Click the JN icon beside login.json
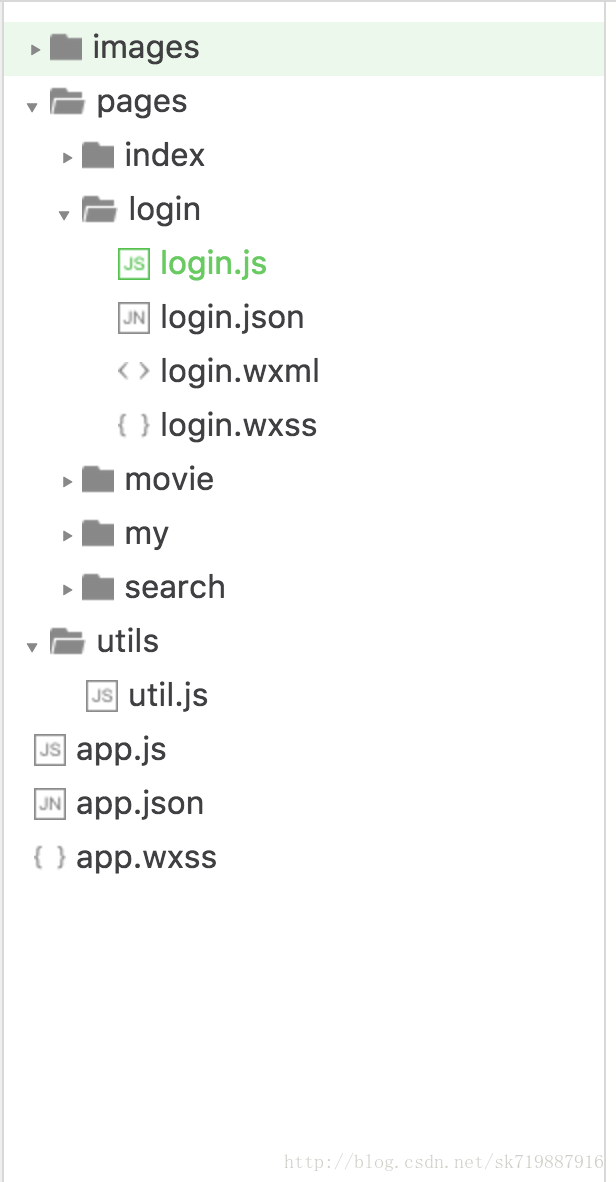 point(133,318)
